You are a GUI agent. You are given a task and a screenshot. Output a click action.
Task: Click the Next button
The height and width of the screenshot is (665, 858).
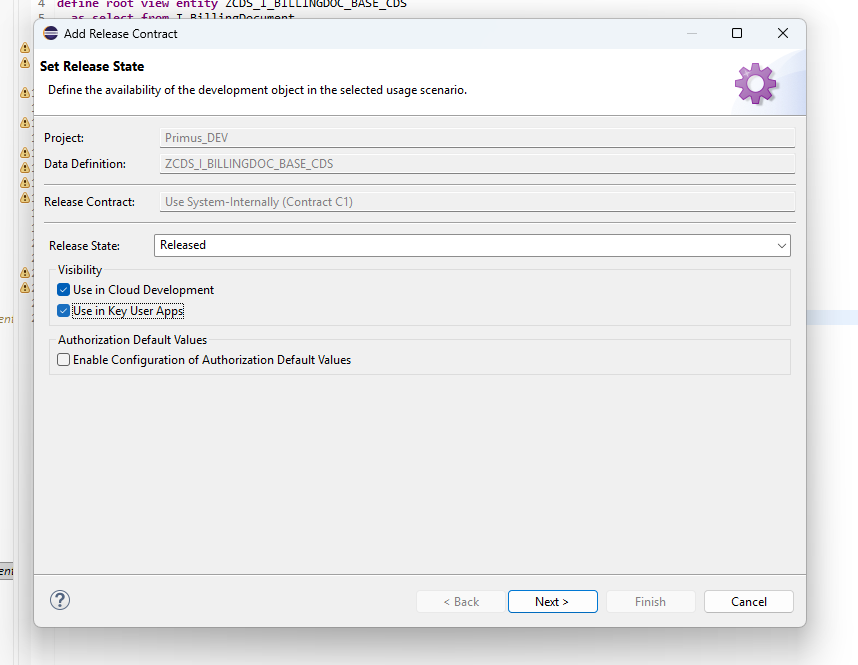(553, 602)
